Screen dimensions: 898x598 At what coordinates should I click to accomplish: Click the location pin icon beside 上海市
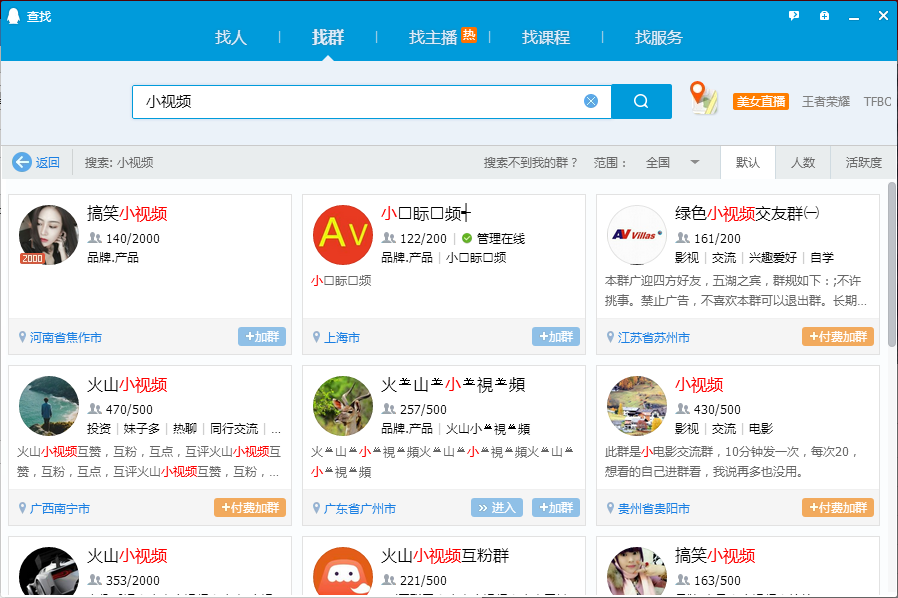[316, 337]
